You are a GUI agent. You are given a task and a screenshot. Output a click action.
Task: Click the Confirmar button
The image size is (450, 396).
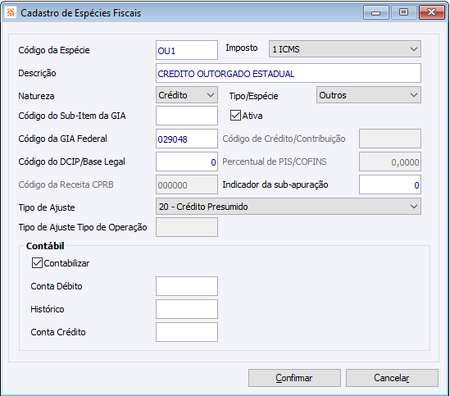click(294, 378)
